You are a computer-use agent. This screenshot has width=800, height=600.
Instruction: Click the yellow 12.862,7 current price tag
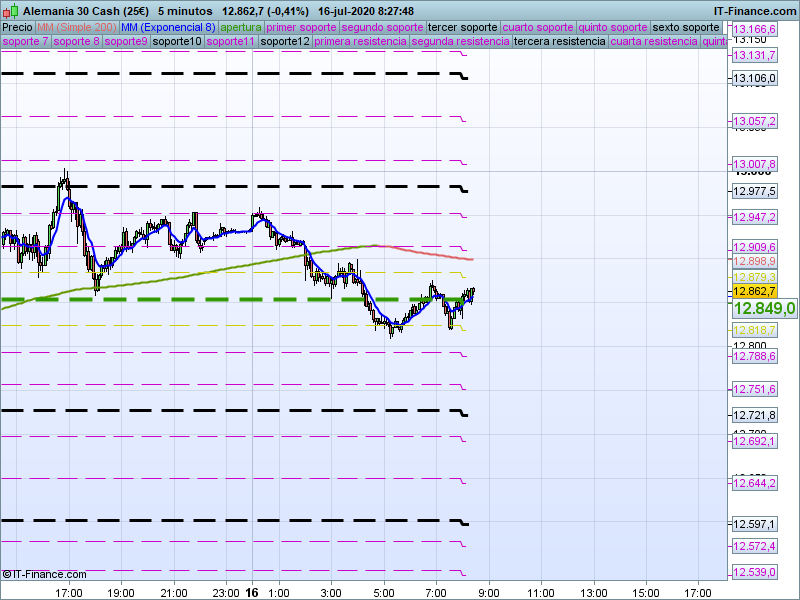pos(755,291)
